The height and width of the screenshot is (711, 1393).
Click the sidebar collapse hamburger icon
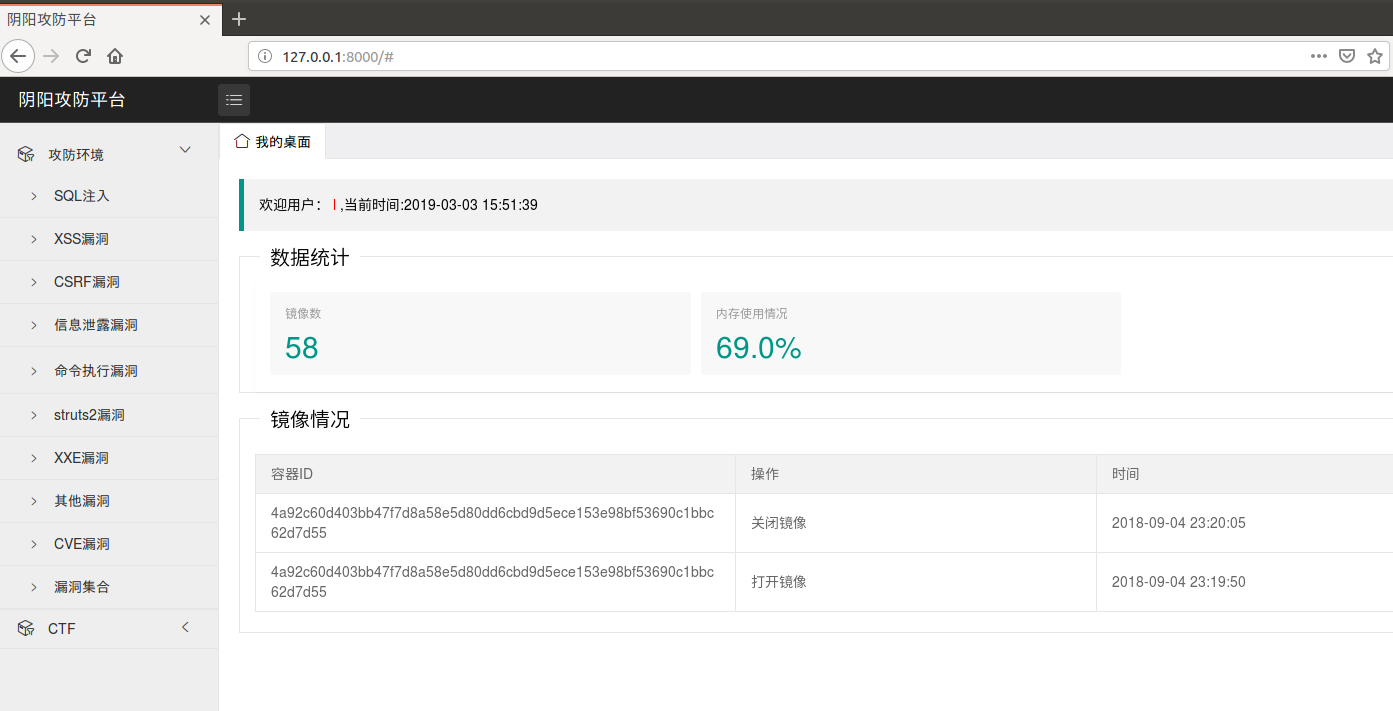pyautogui.click(x=234, y=100)
